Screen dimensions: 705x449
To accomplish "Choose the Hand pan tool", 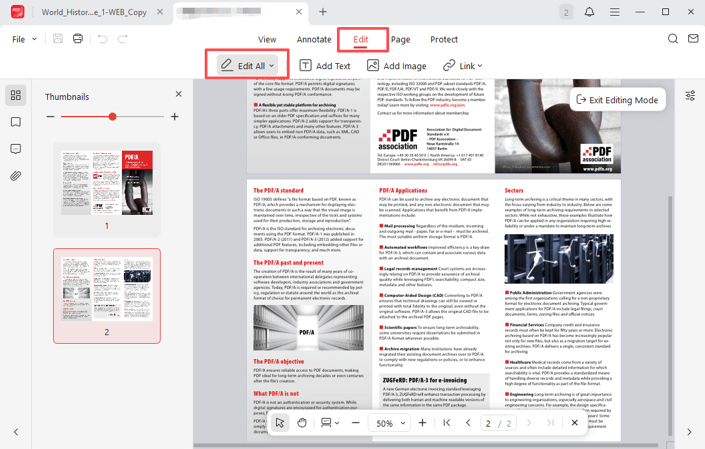I will [x=302, y=423].
